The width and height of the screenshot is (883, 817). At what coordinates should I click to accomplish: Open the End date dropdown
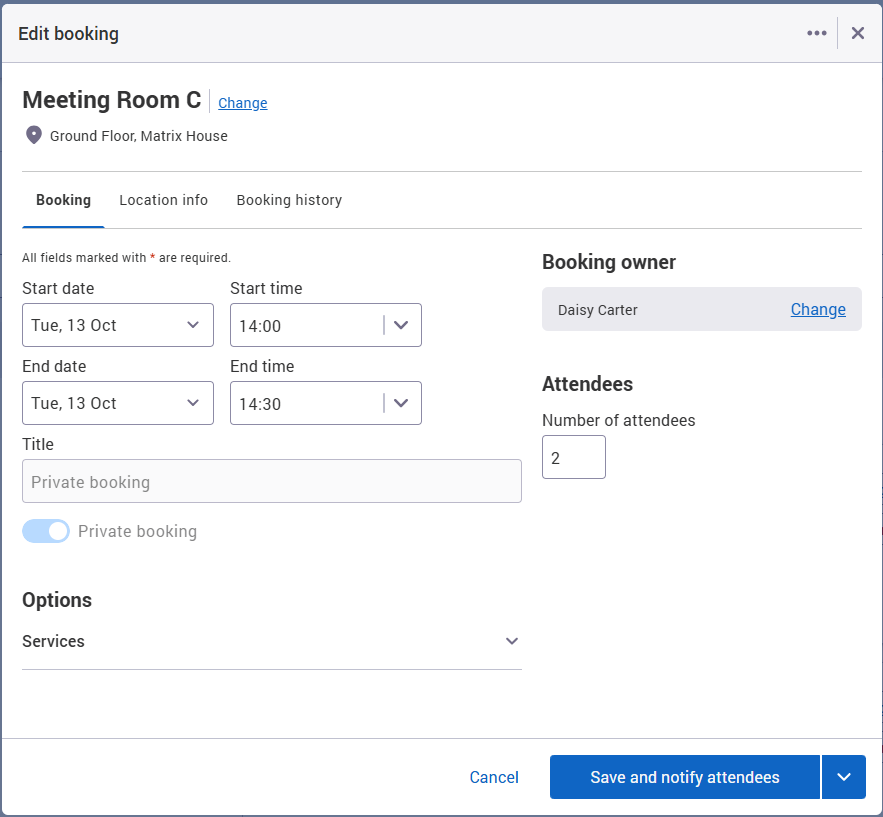[x=118, y=403]
